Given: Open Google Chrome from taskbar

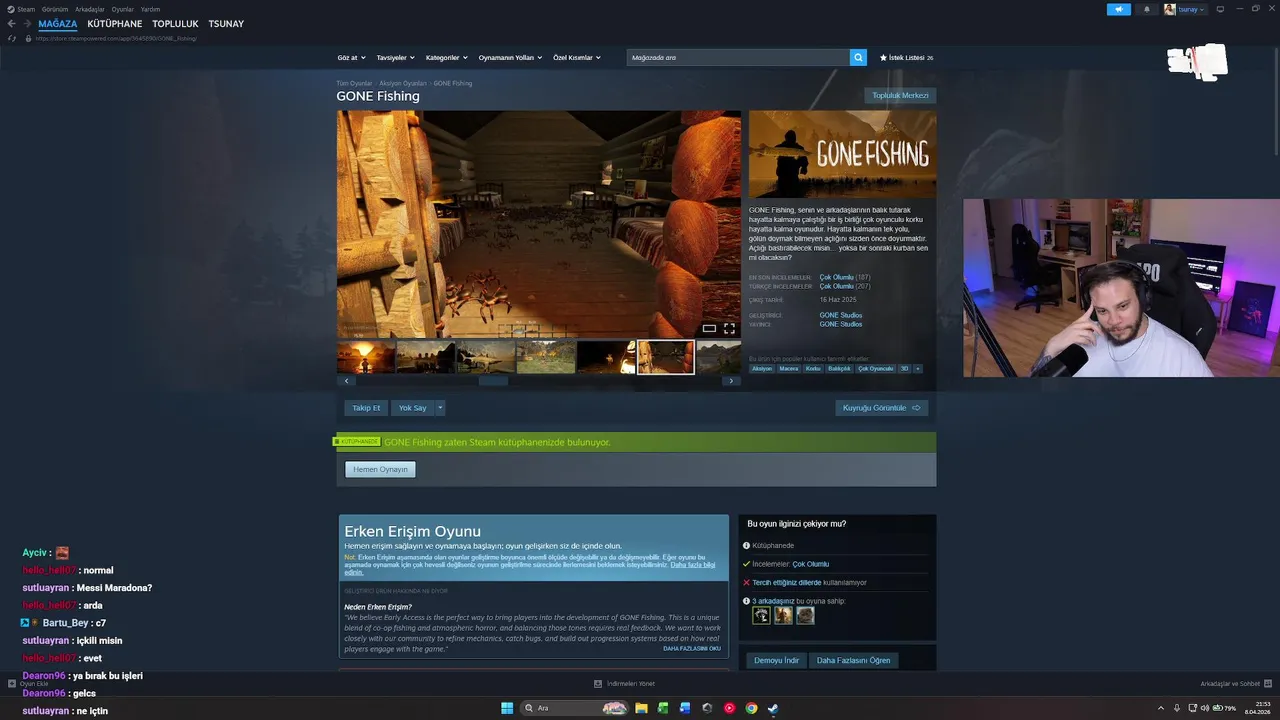Looking at the screenshot, I should (751, 708).
